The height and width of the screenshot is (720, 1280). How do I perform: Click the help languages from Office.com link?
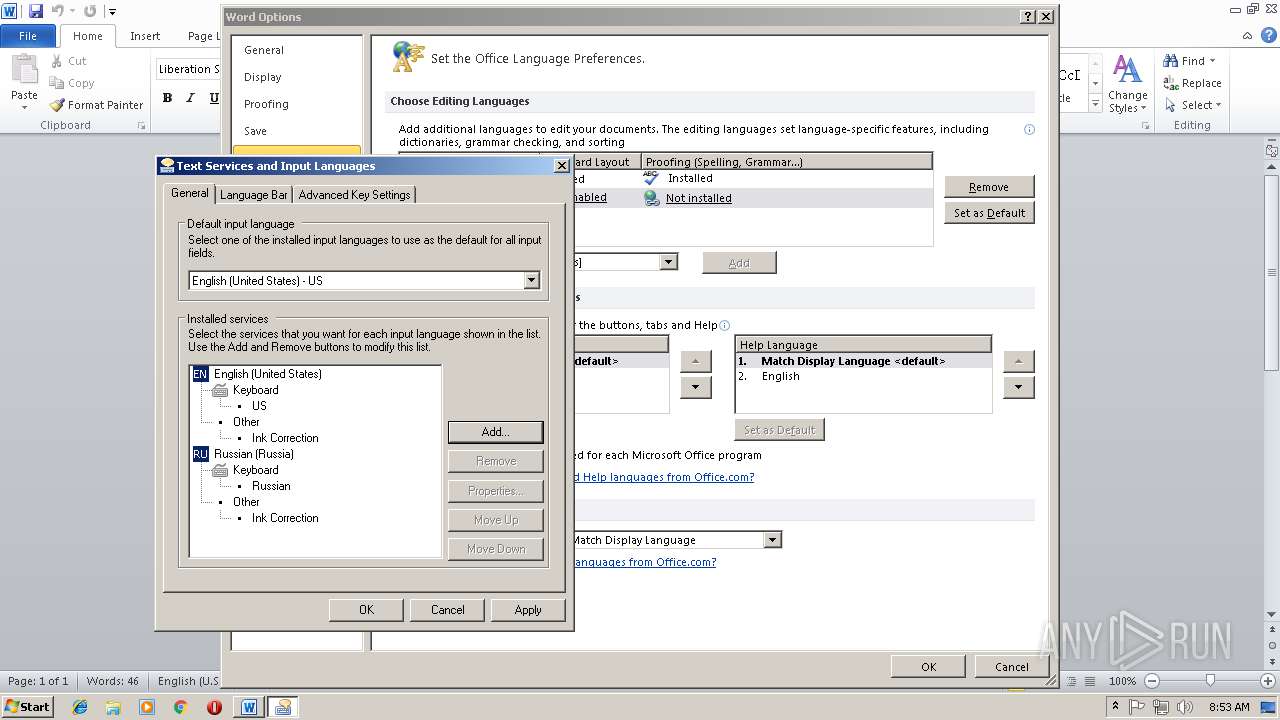tap(664, 477)
